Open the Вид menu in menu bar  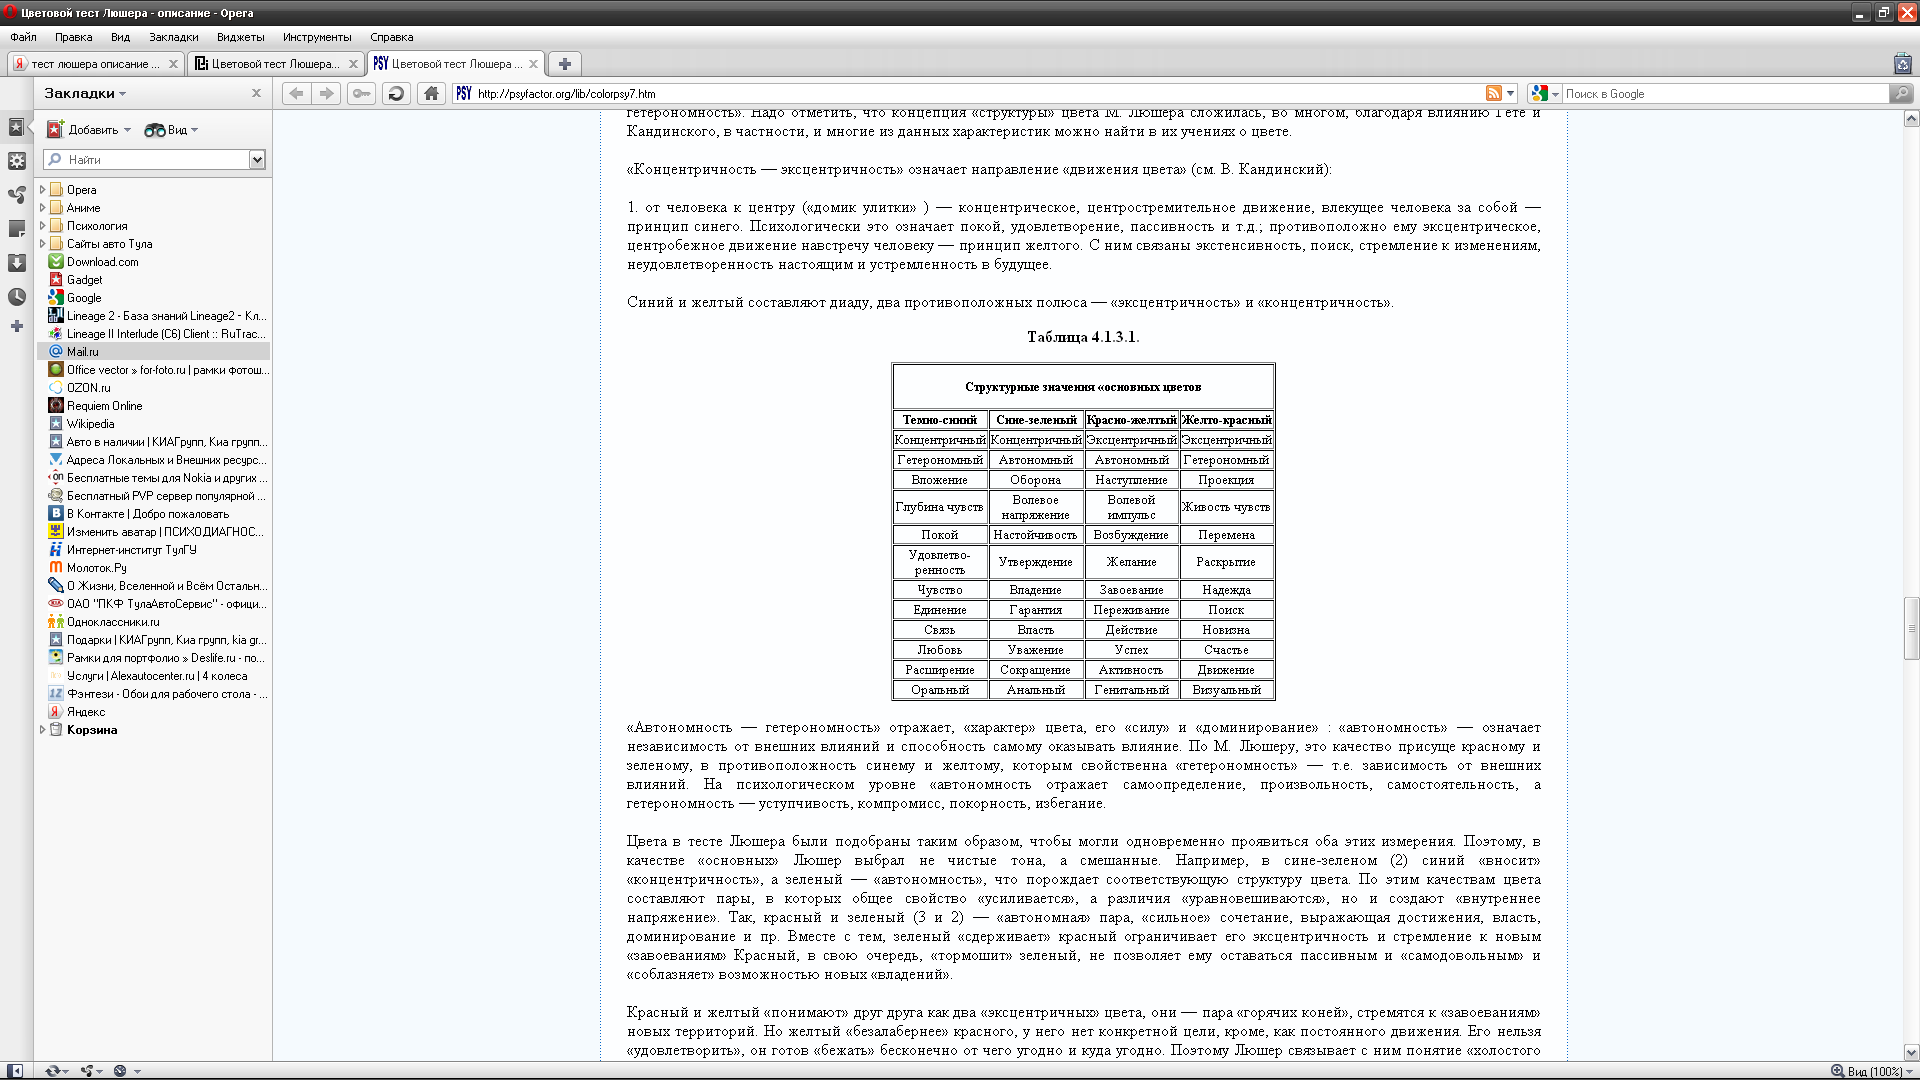coord(120,37)
